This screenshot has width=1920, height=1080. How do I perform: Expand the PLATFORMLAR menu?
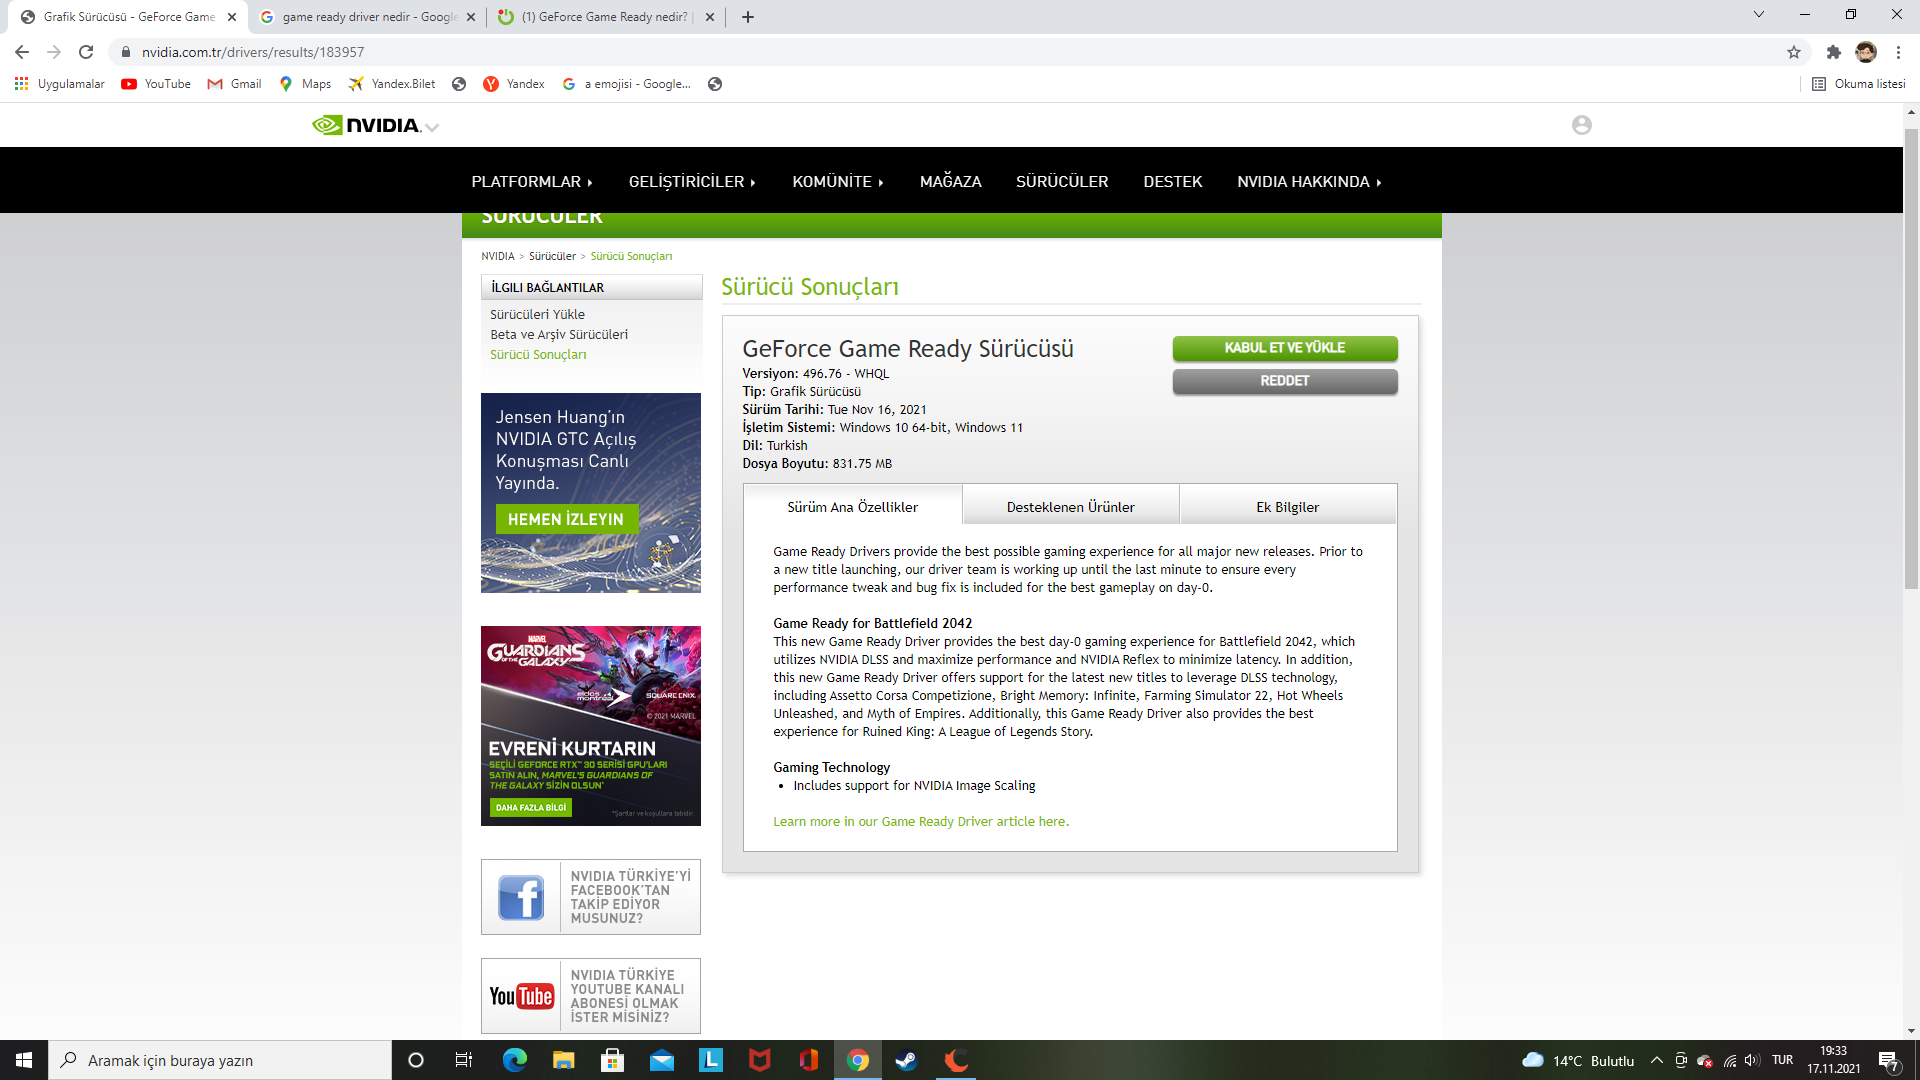point(532,182)
